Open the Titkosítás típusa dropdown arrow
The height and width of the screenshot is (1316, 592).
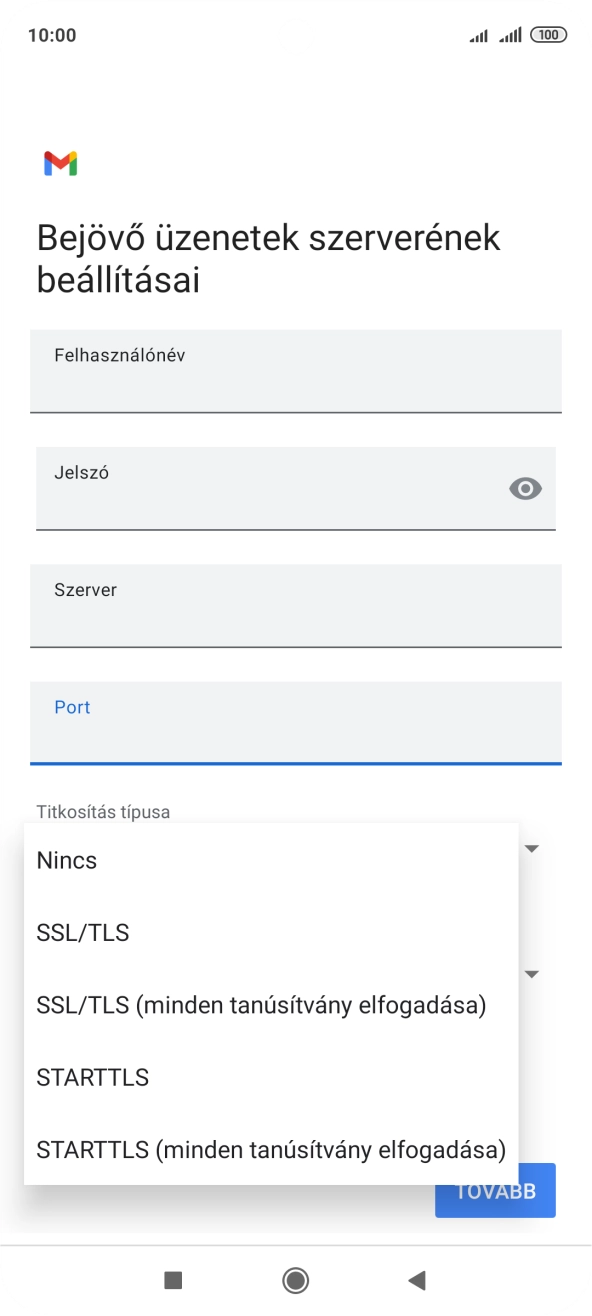point(532,847)
